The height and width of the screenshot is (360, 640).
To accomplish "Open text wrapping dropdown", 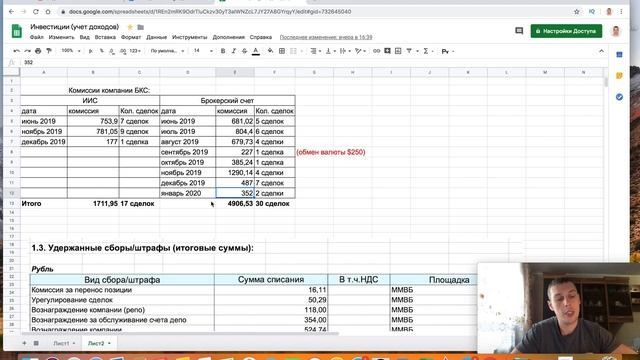I will click(x=344, y=51).
